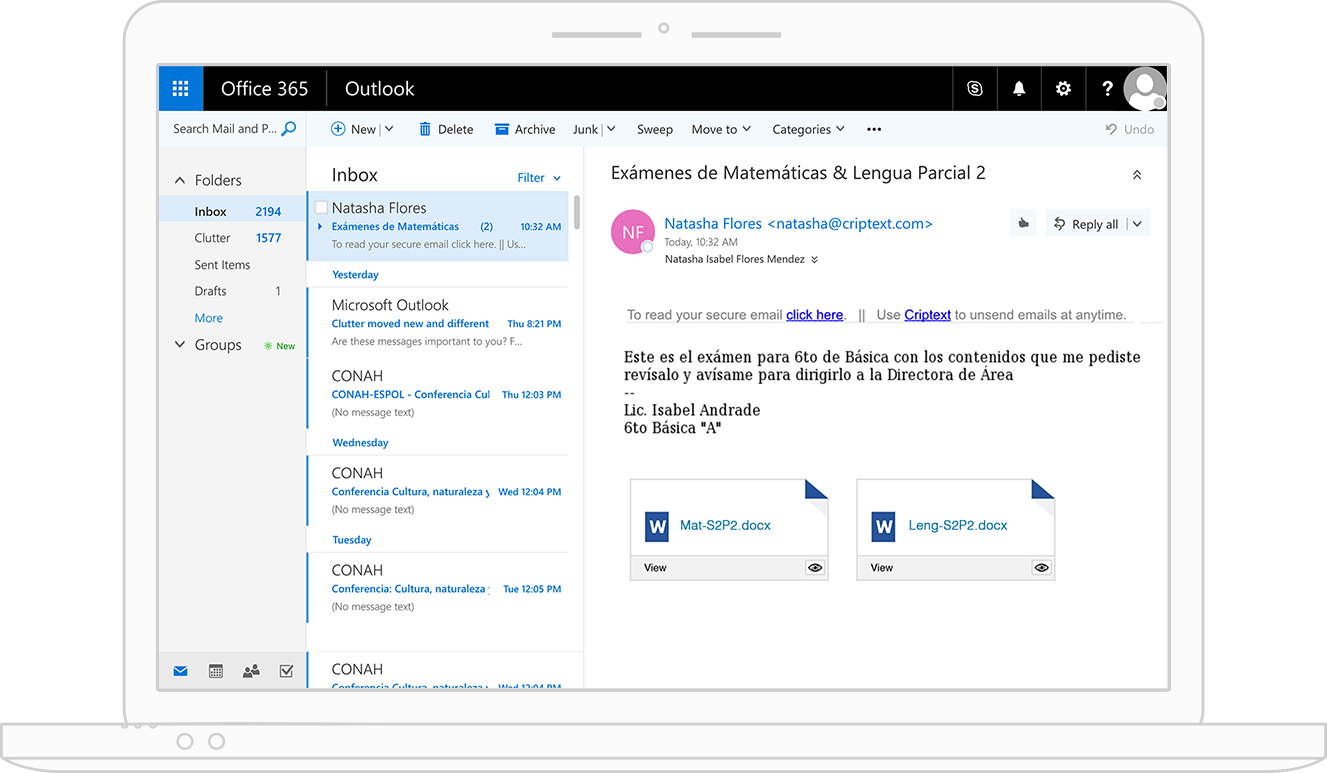Click the help question mark icon

coord(1107,89)
